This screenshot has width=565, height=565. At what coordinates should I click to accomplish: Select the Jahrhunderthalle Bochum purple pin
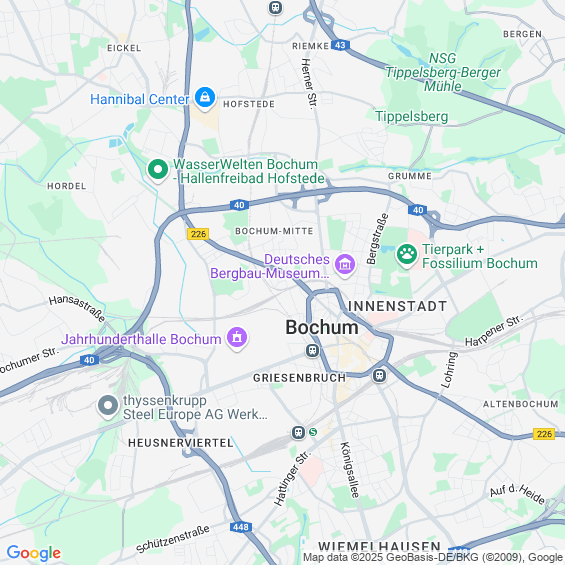tap(237, 338)
